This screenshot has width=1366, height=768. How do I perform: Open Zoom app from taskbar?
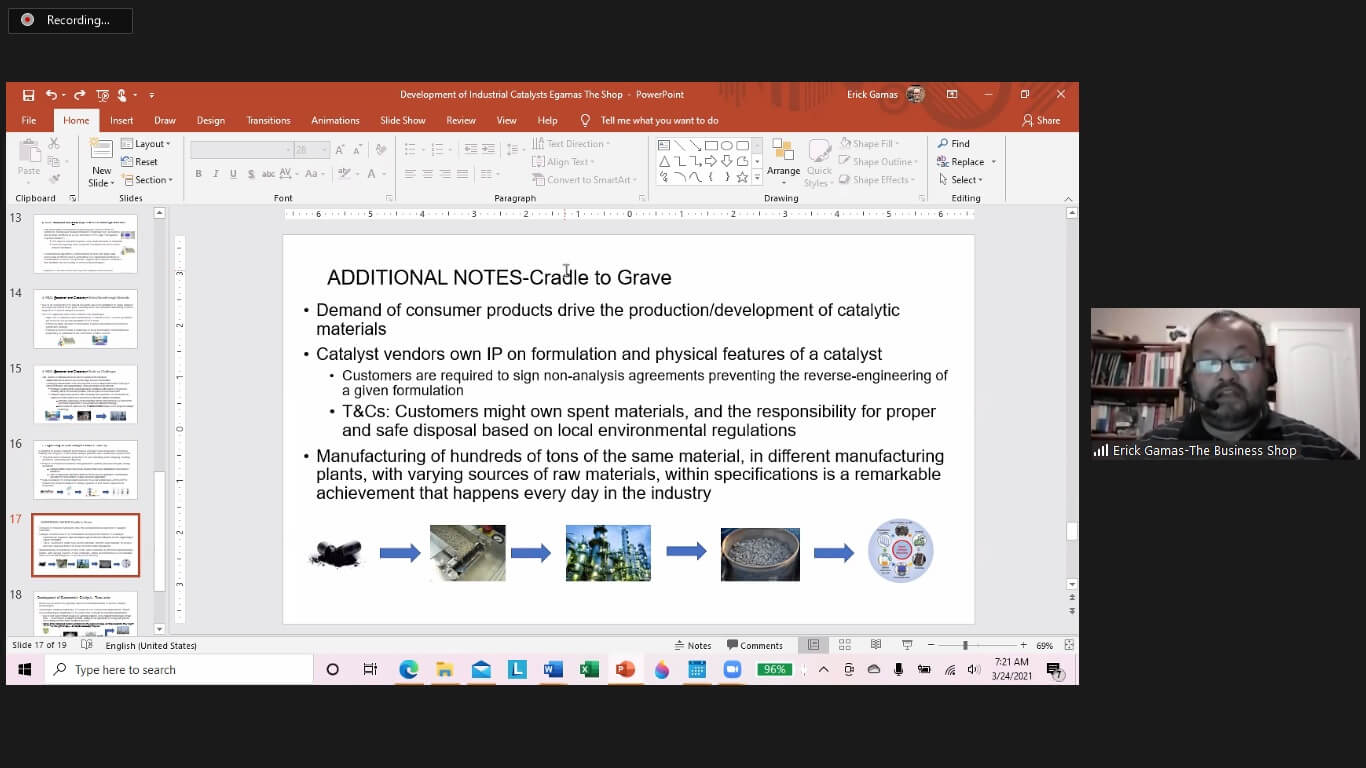(x=732, y=669)
